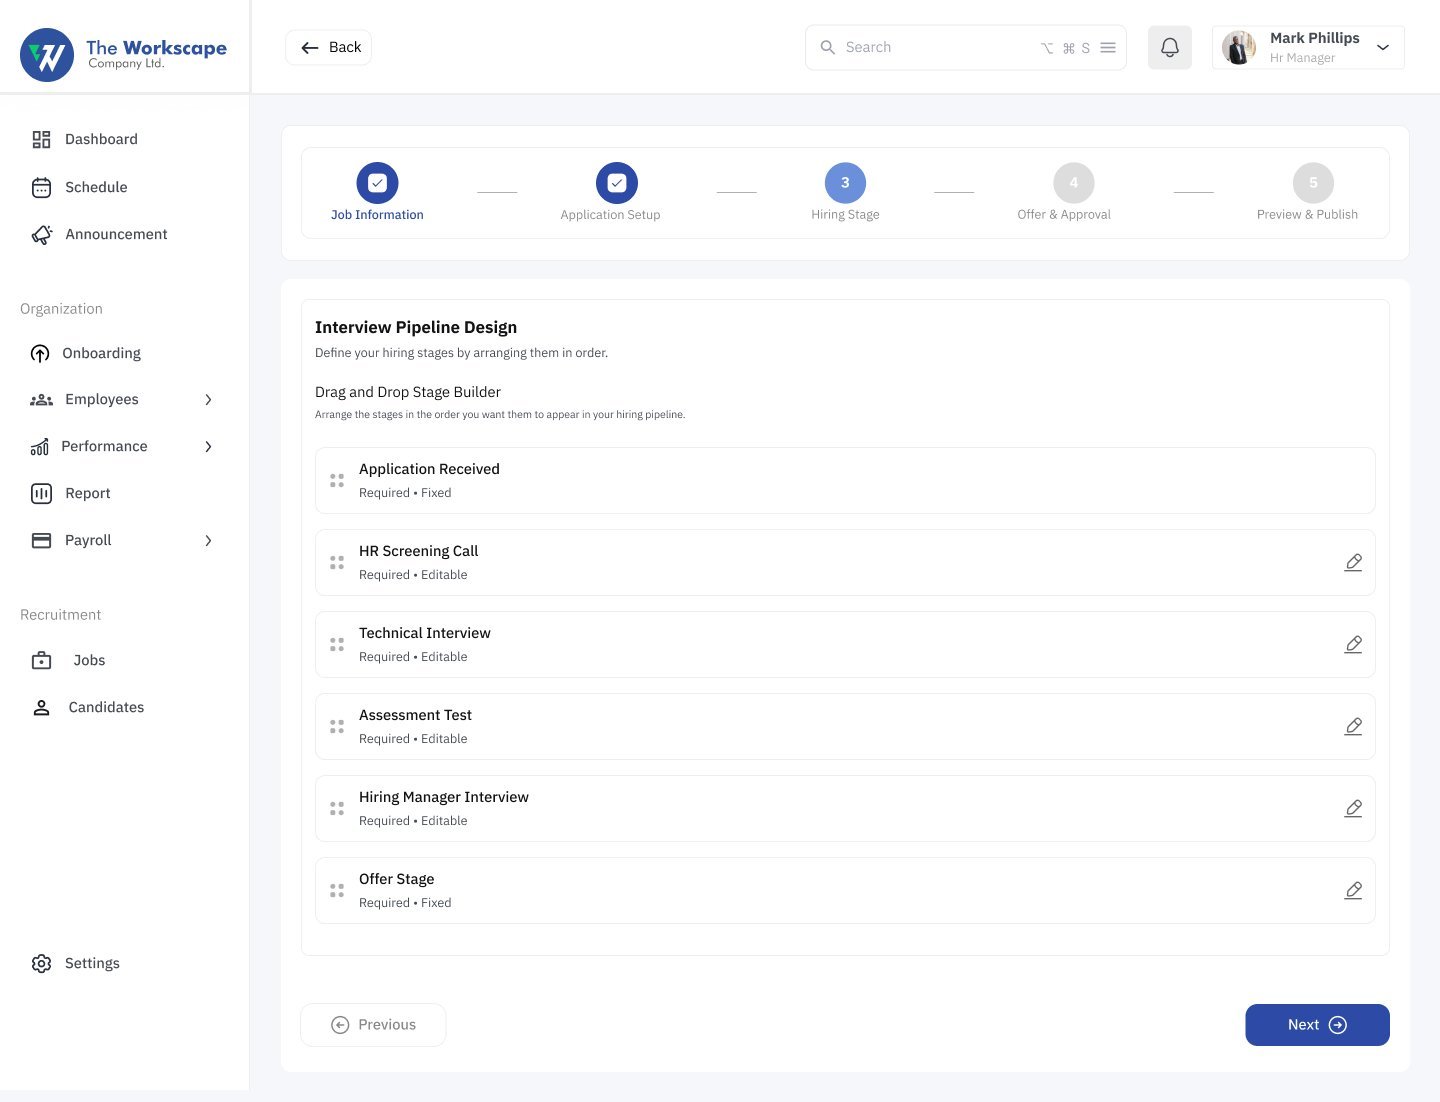Click the Drag and Drop Stage Builder text
This screenshot has height=1102, width=1440.
(408, 392)
